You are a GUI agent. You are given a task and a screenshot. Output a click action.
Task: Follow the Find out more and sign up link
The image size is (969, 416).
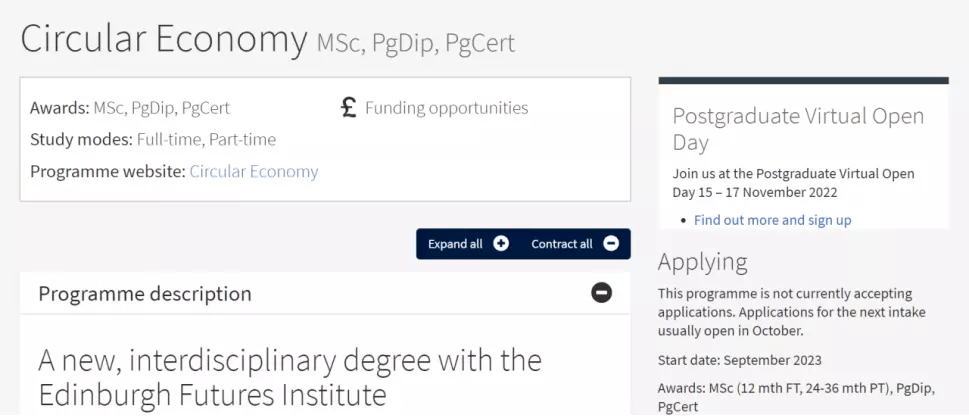772,220
